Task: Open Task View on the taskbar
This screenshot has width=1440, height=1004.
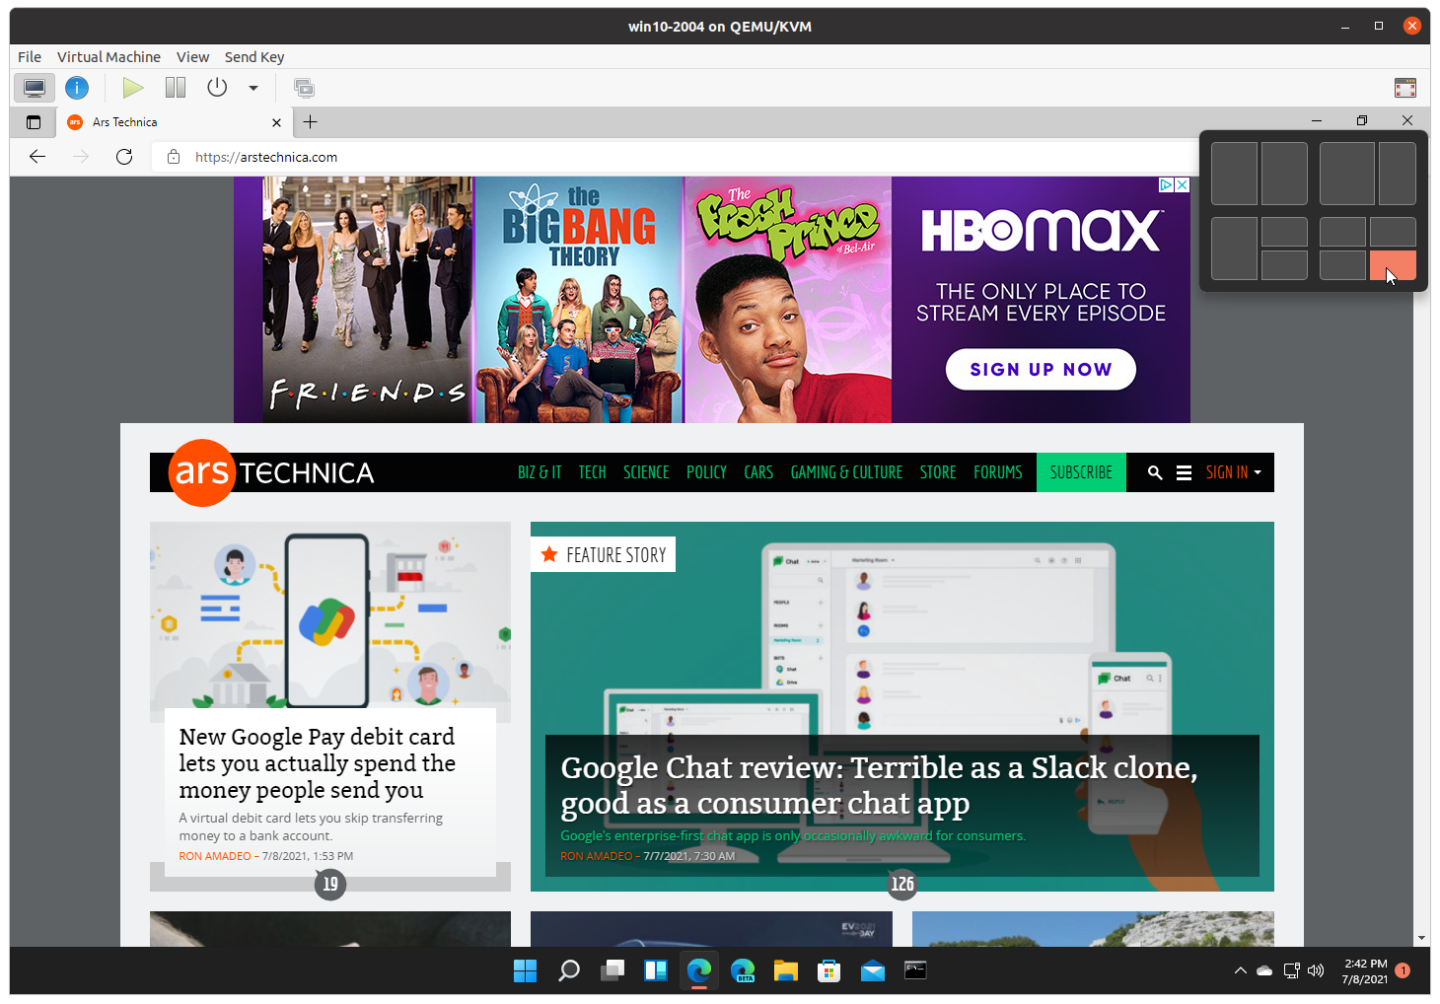Action: pos(612,971)
